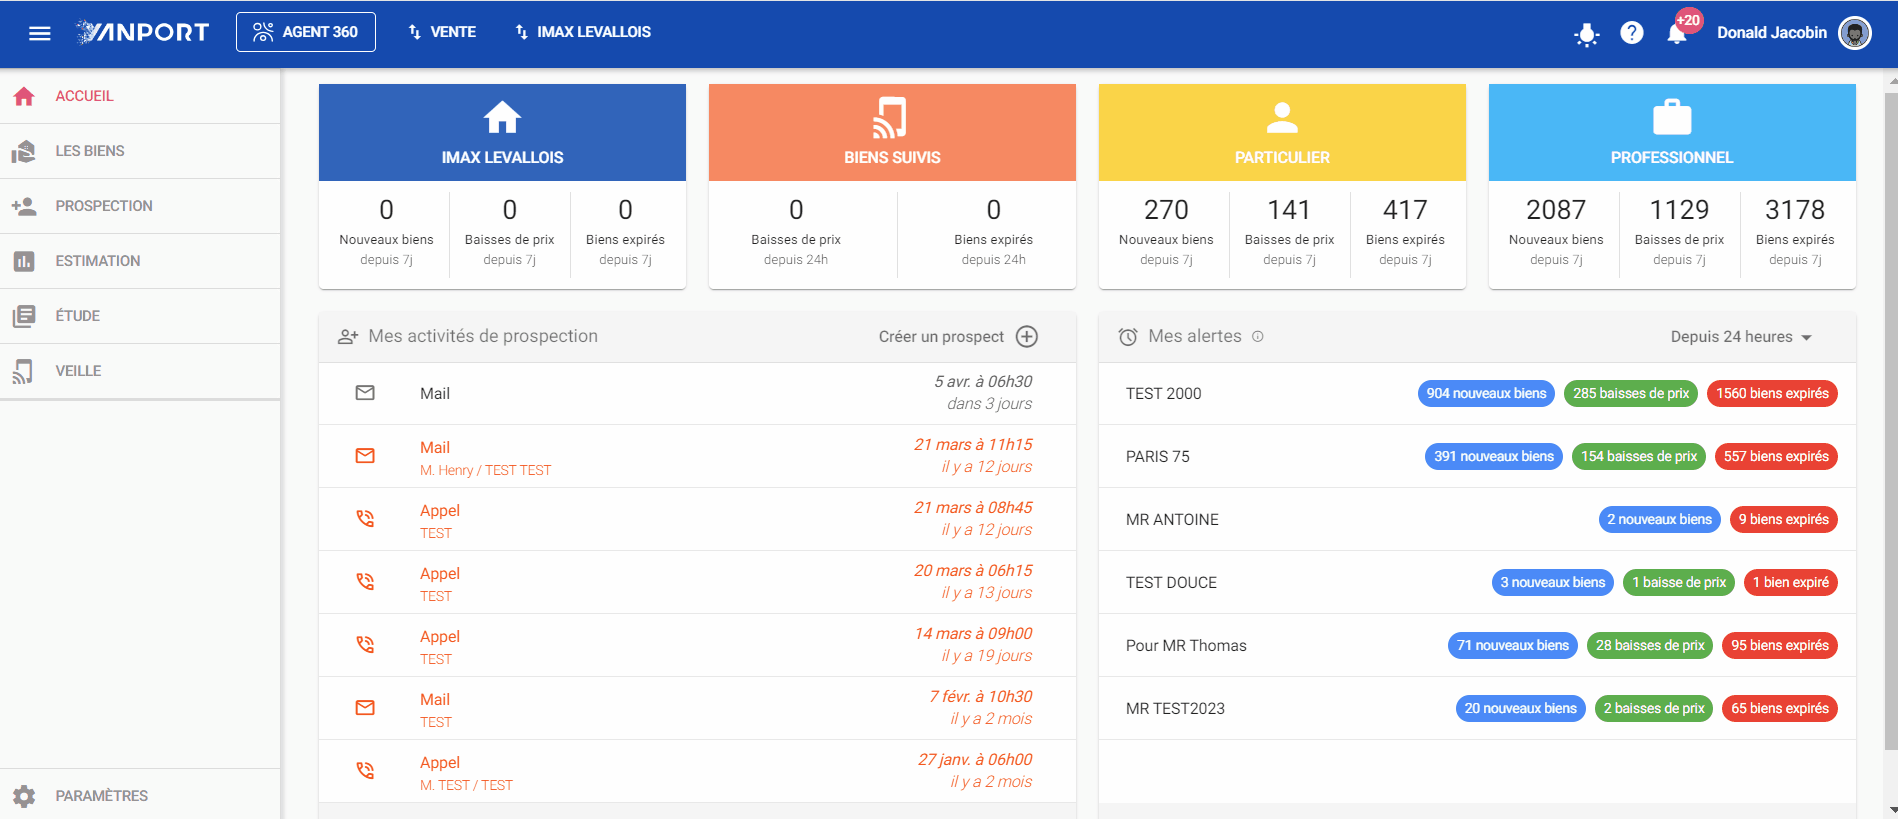
Task: Click the briefcase icon on PROFESSIONNEL card
Action: tap(1672, 117)
